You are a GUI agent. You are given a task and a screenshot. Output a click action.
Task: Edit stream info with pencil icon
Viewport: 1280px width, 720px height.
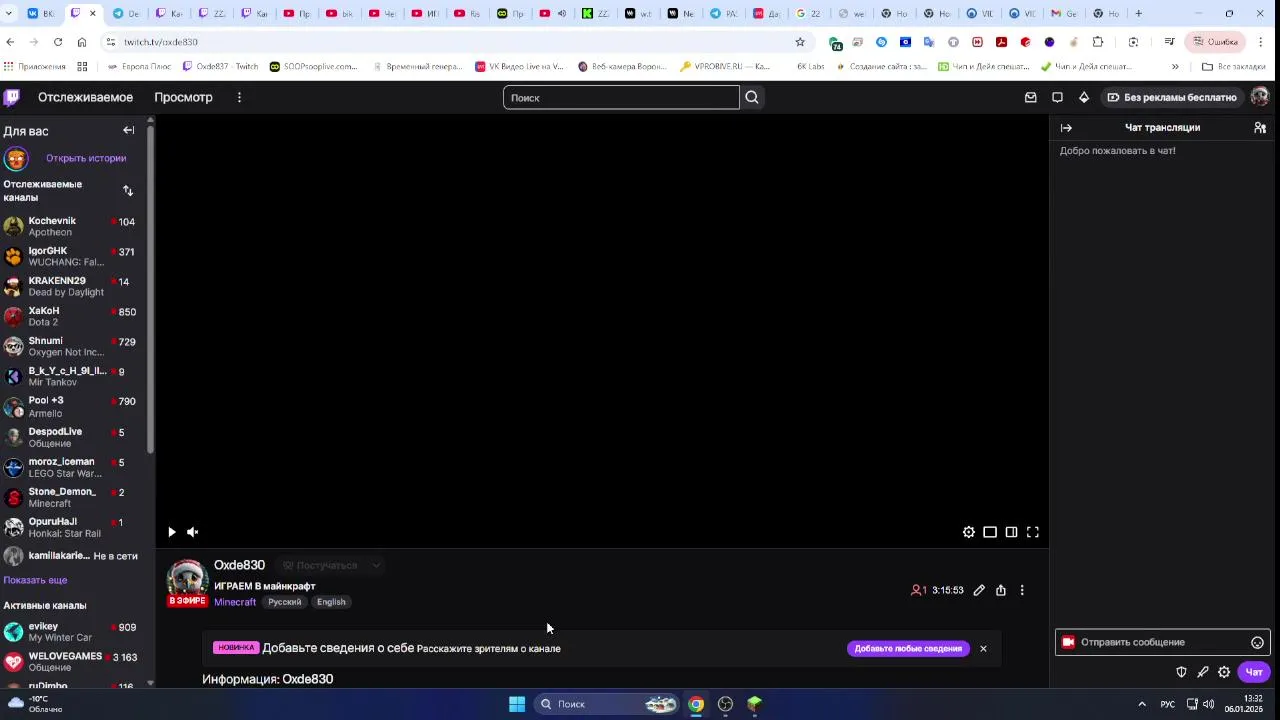[x=979, y=590]
